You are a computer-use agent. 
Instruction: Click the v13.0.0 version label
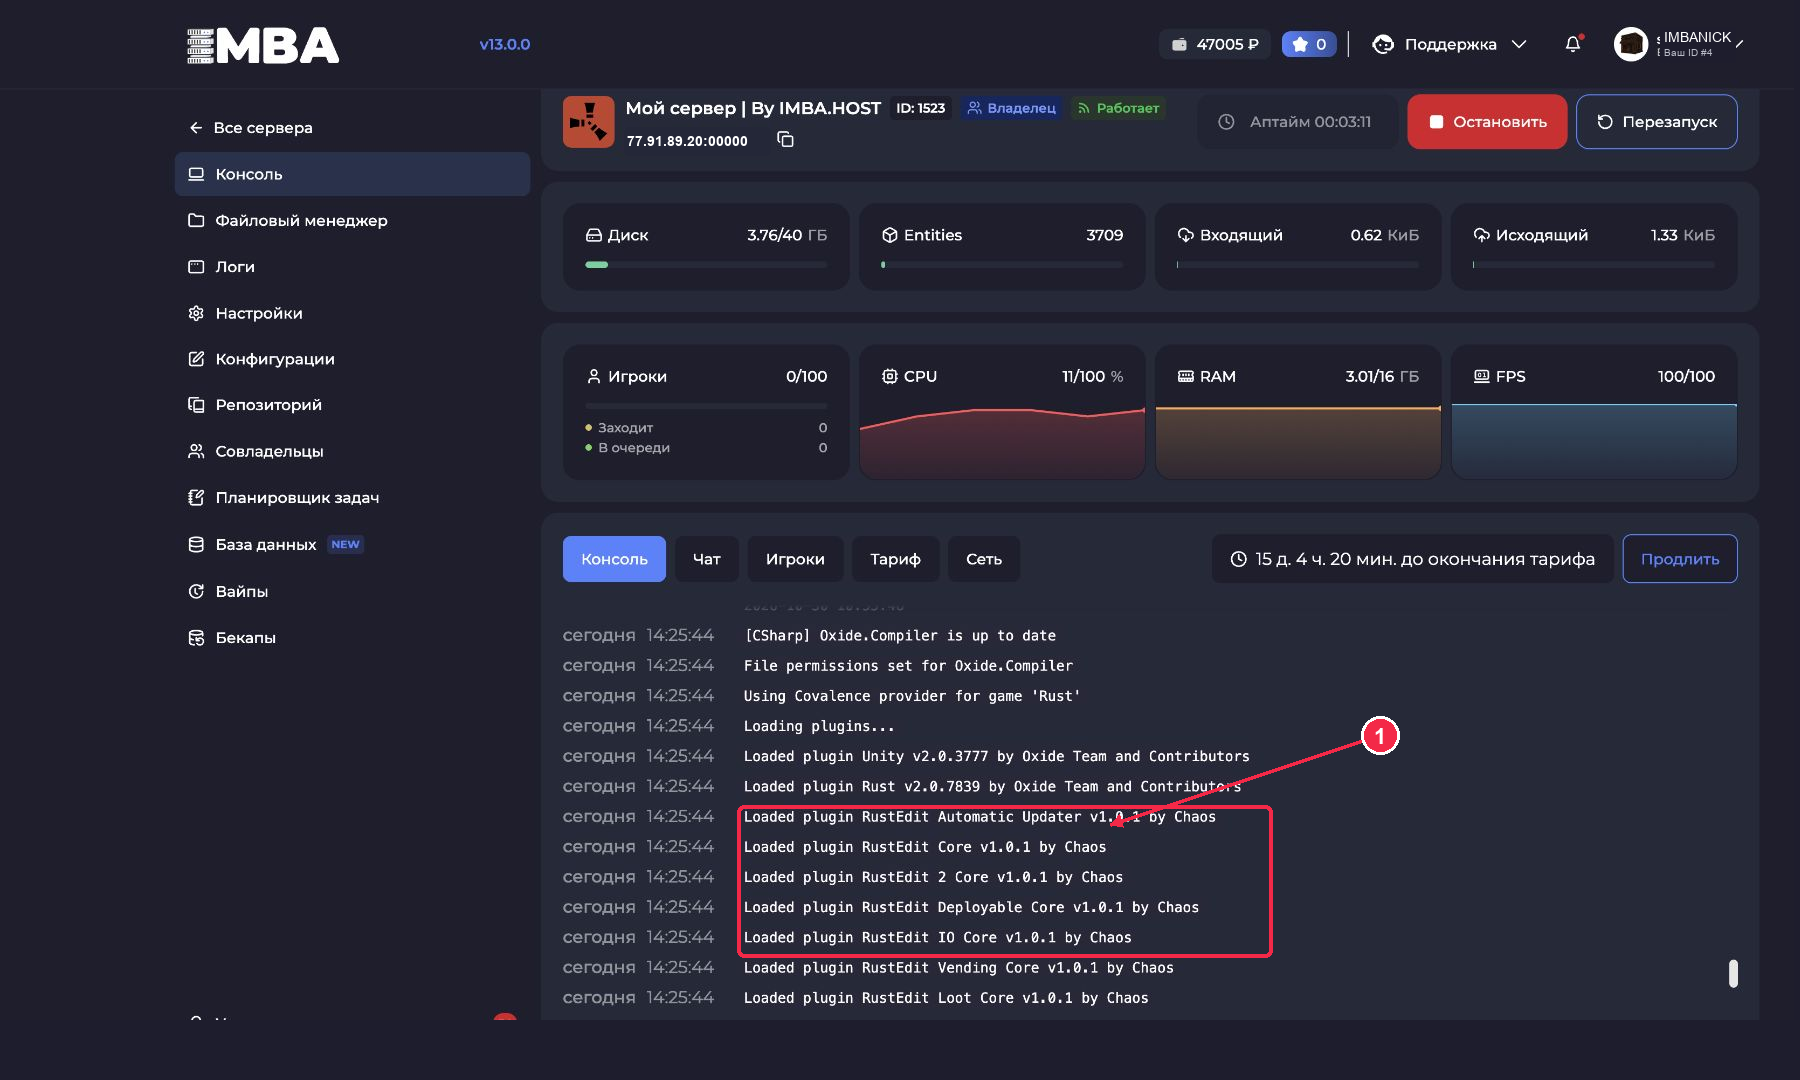tap(505, 44)
